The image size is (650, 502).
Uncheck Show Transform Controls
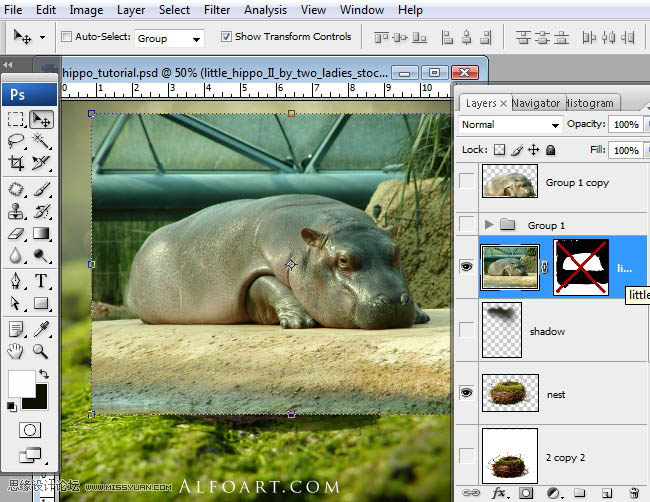(225, 37)
